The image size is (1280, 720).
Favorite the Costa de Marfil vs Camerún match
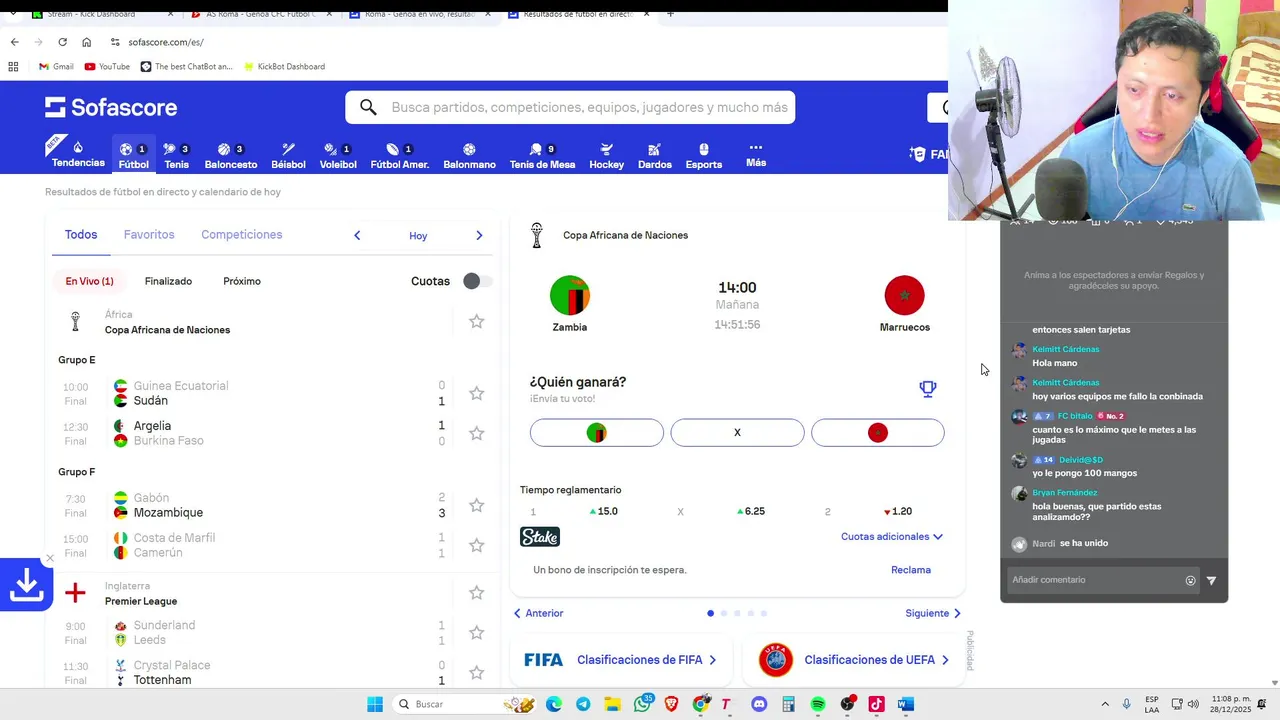(477, 545)
